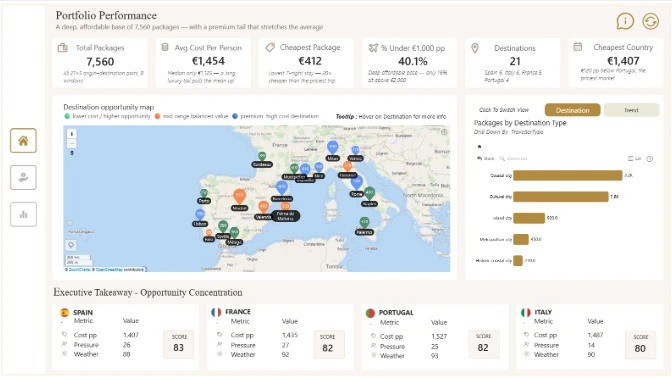
Task: Open the ZoomCharts attribution link
Action: click(79, 270)
